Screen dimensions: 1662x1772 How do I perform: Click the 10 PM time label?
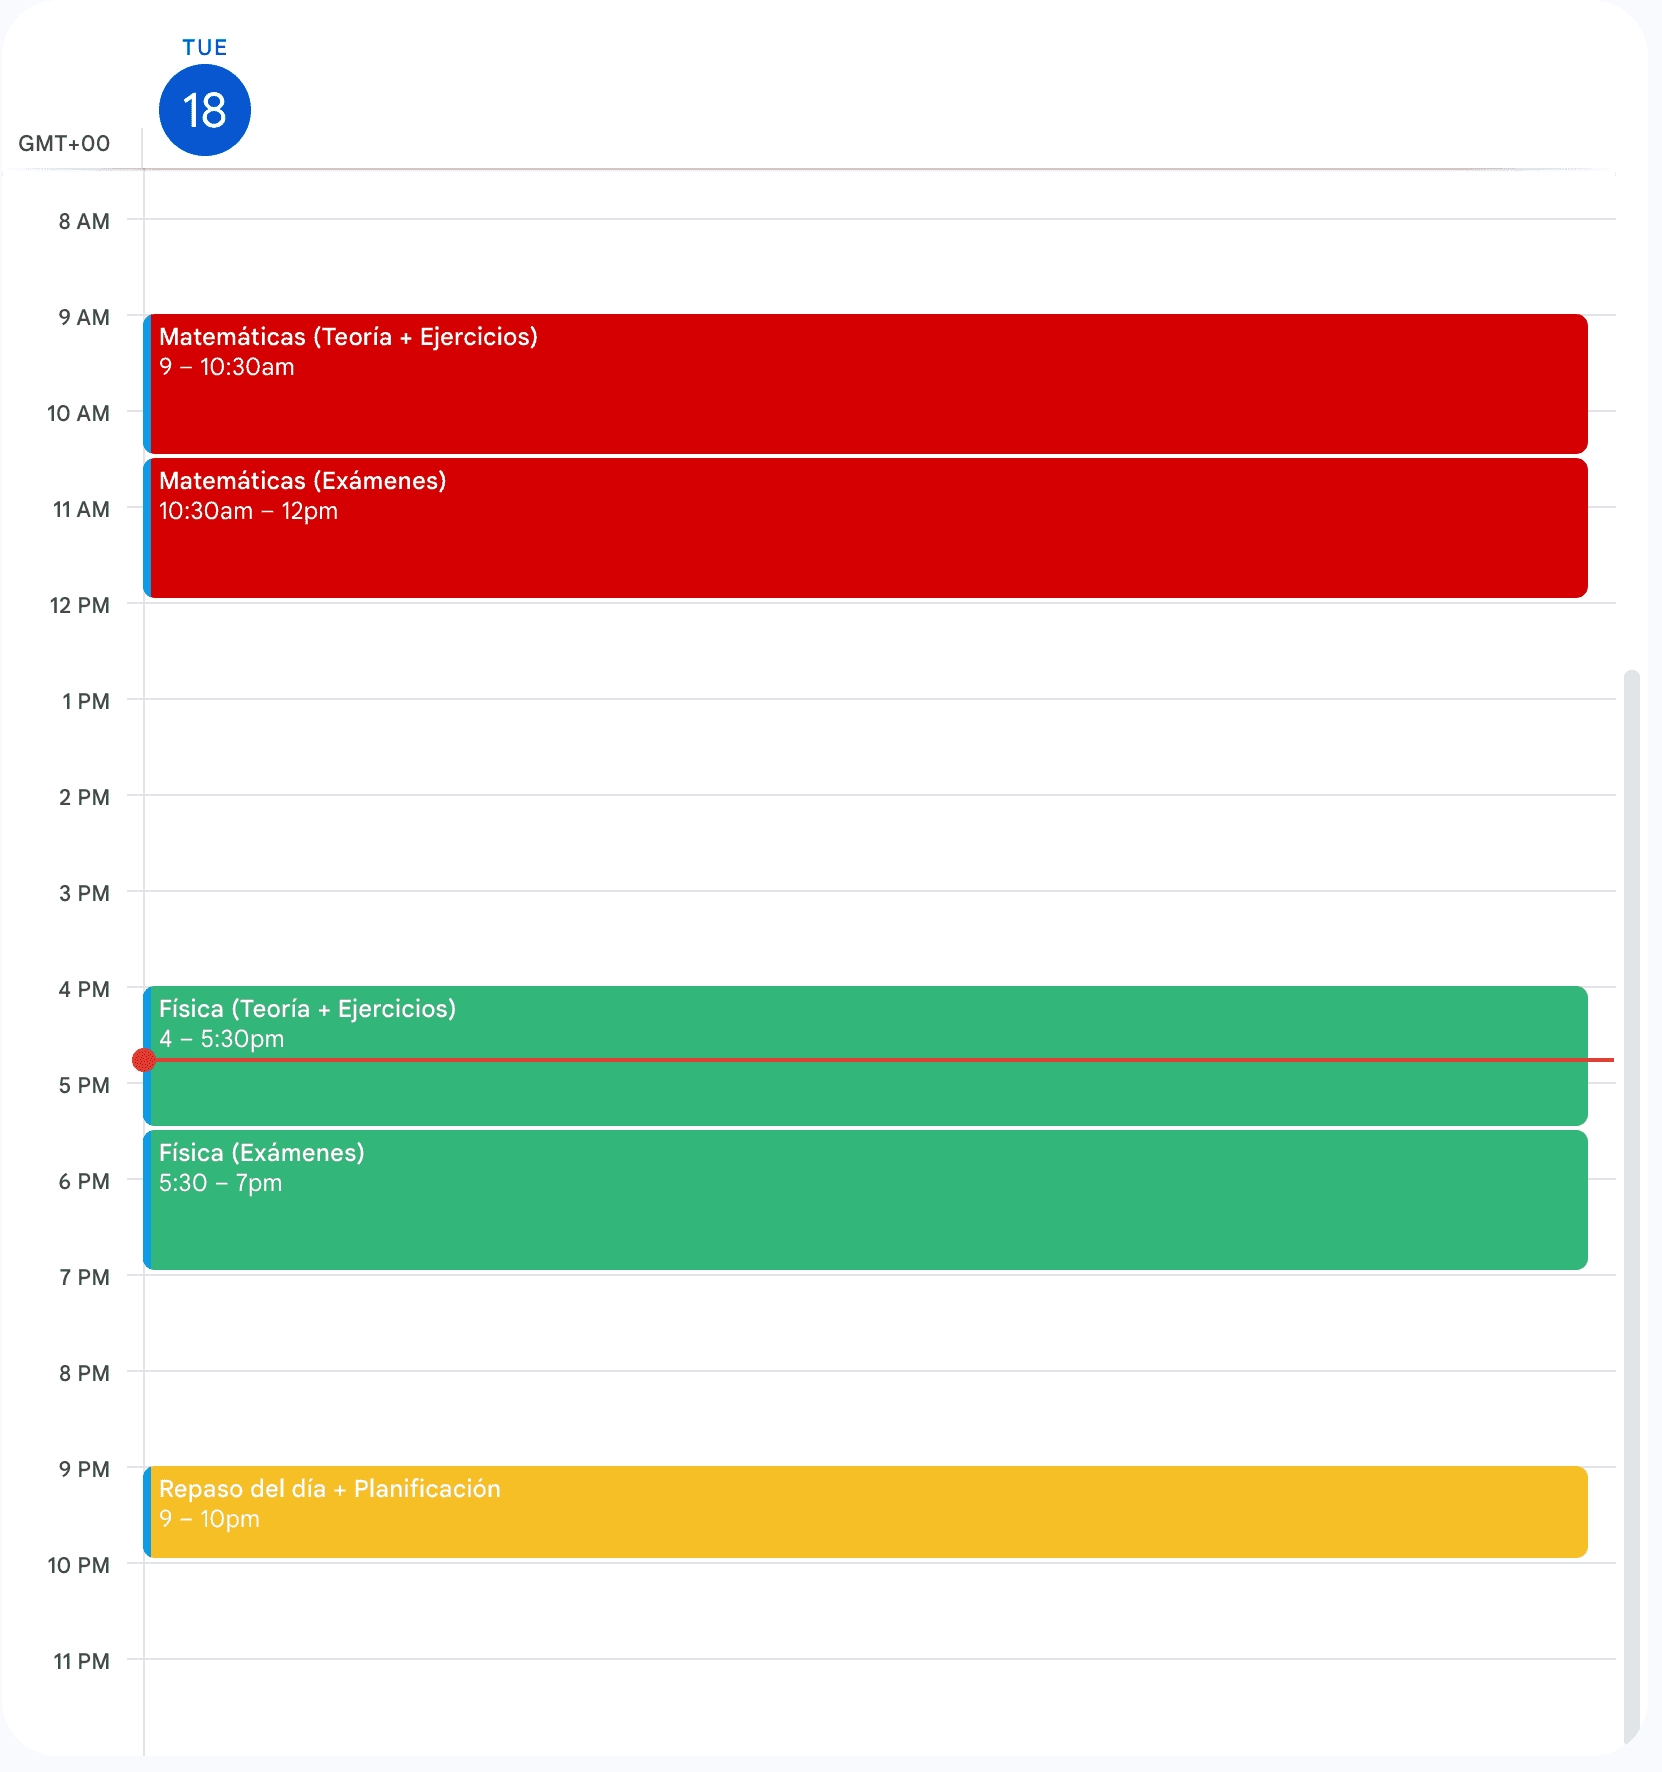pyautogui.click(x=79, y=1565)
